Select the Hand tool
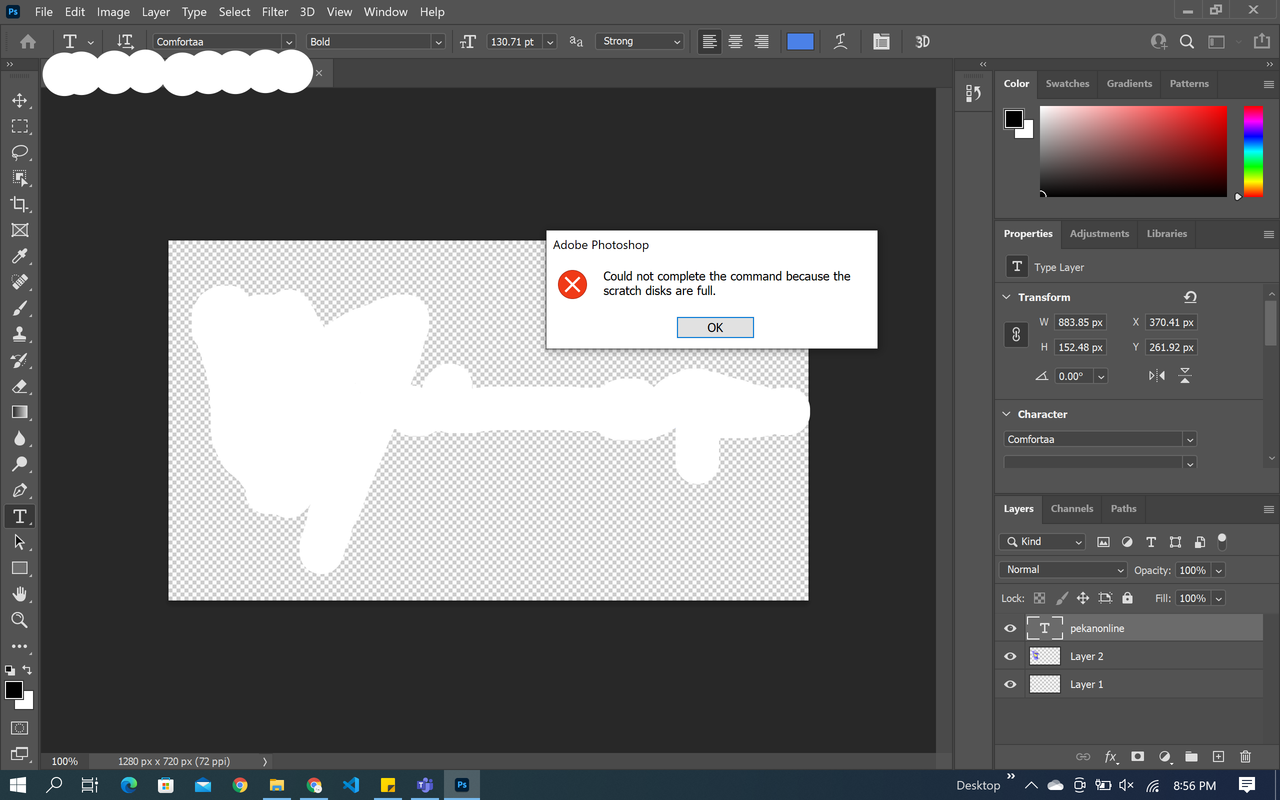This screenshot has height=800, width=1280. (x=19, y=594)
